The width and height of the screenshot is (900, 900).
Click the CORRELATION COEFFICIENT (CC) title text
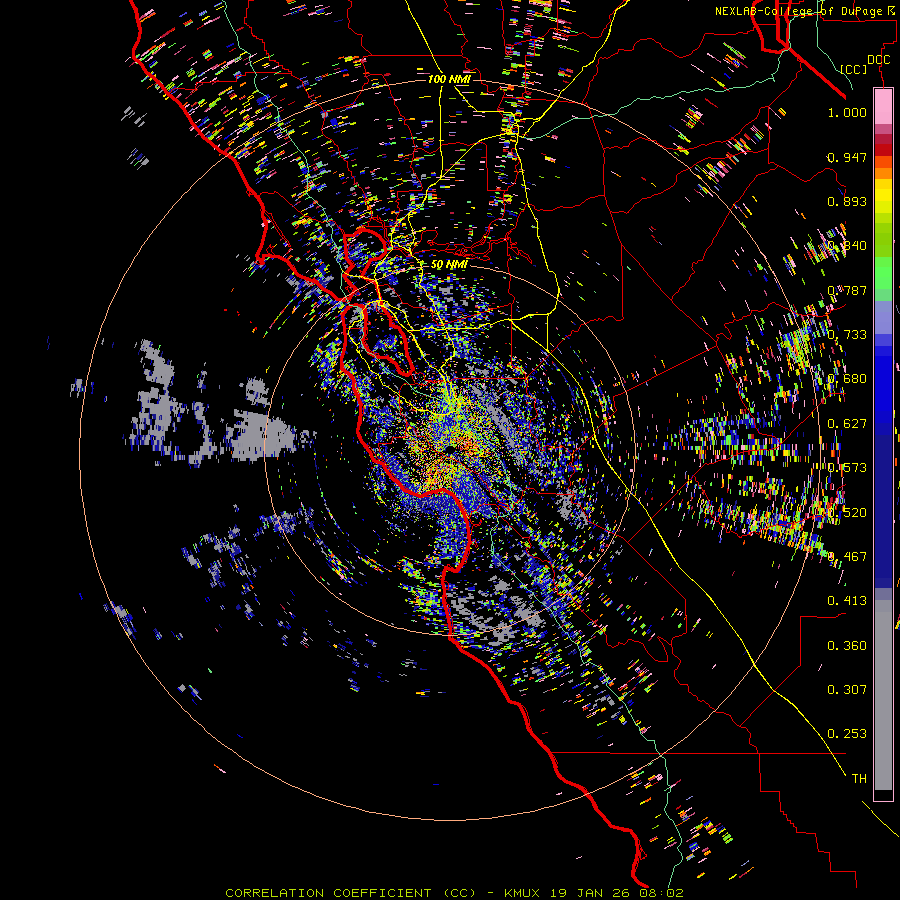click(x=350, y=893)
